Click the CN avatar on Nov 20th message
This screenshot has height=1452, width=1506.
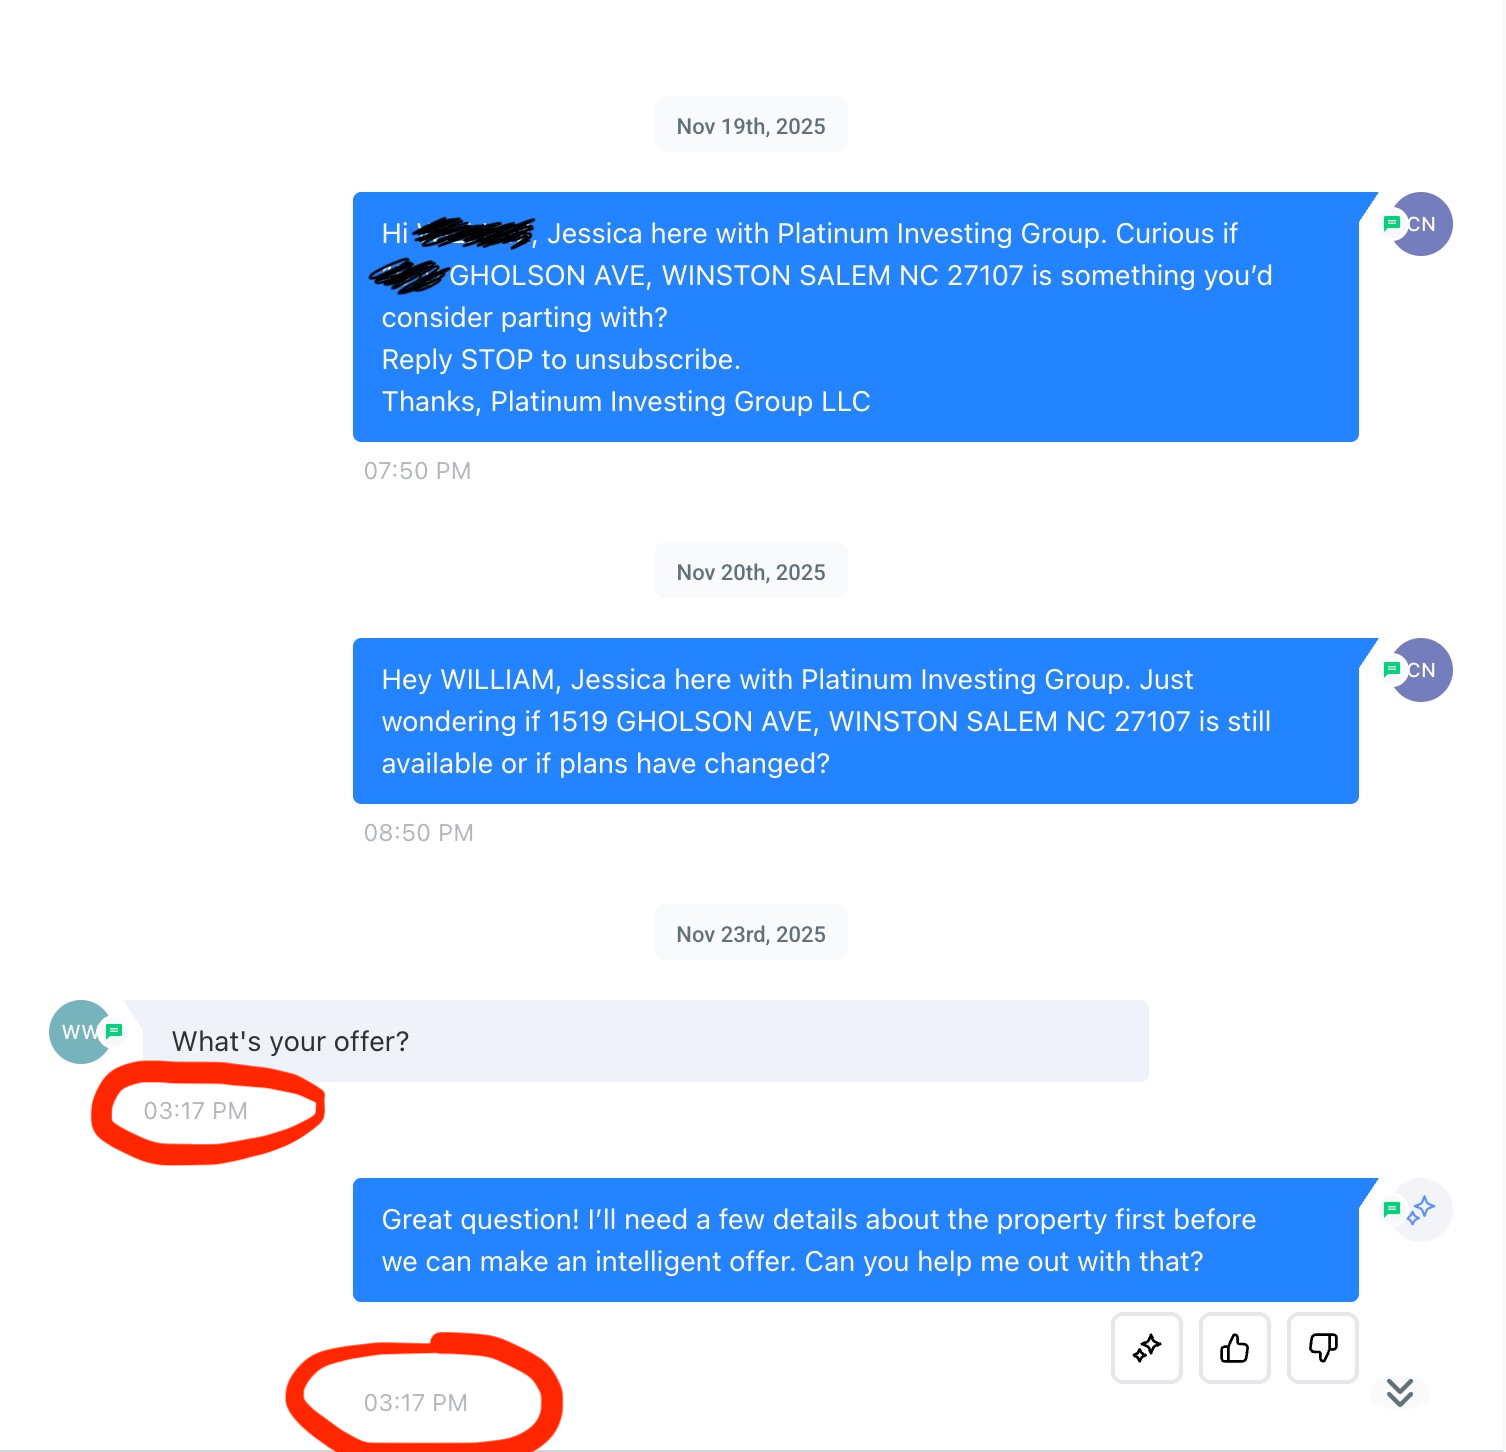(1421, 670)
